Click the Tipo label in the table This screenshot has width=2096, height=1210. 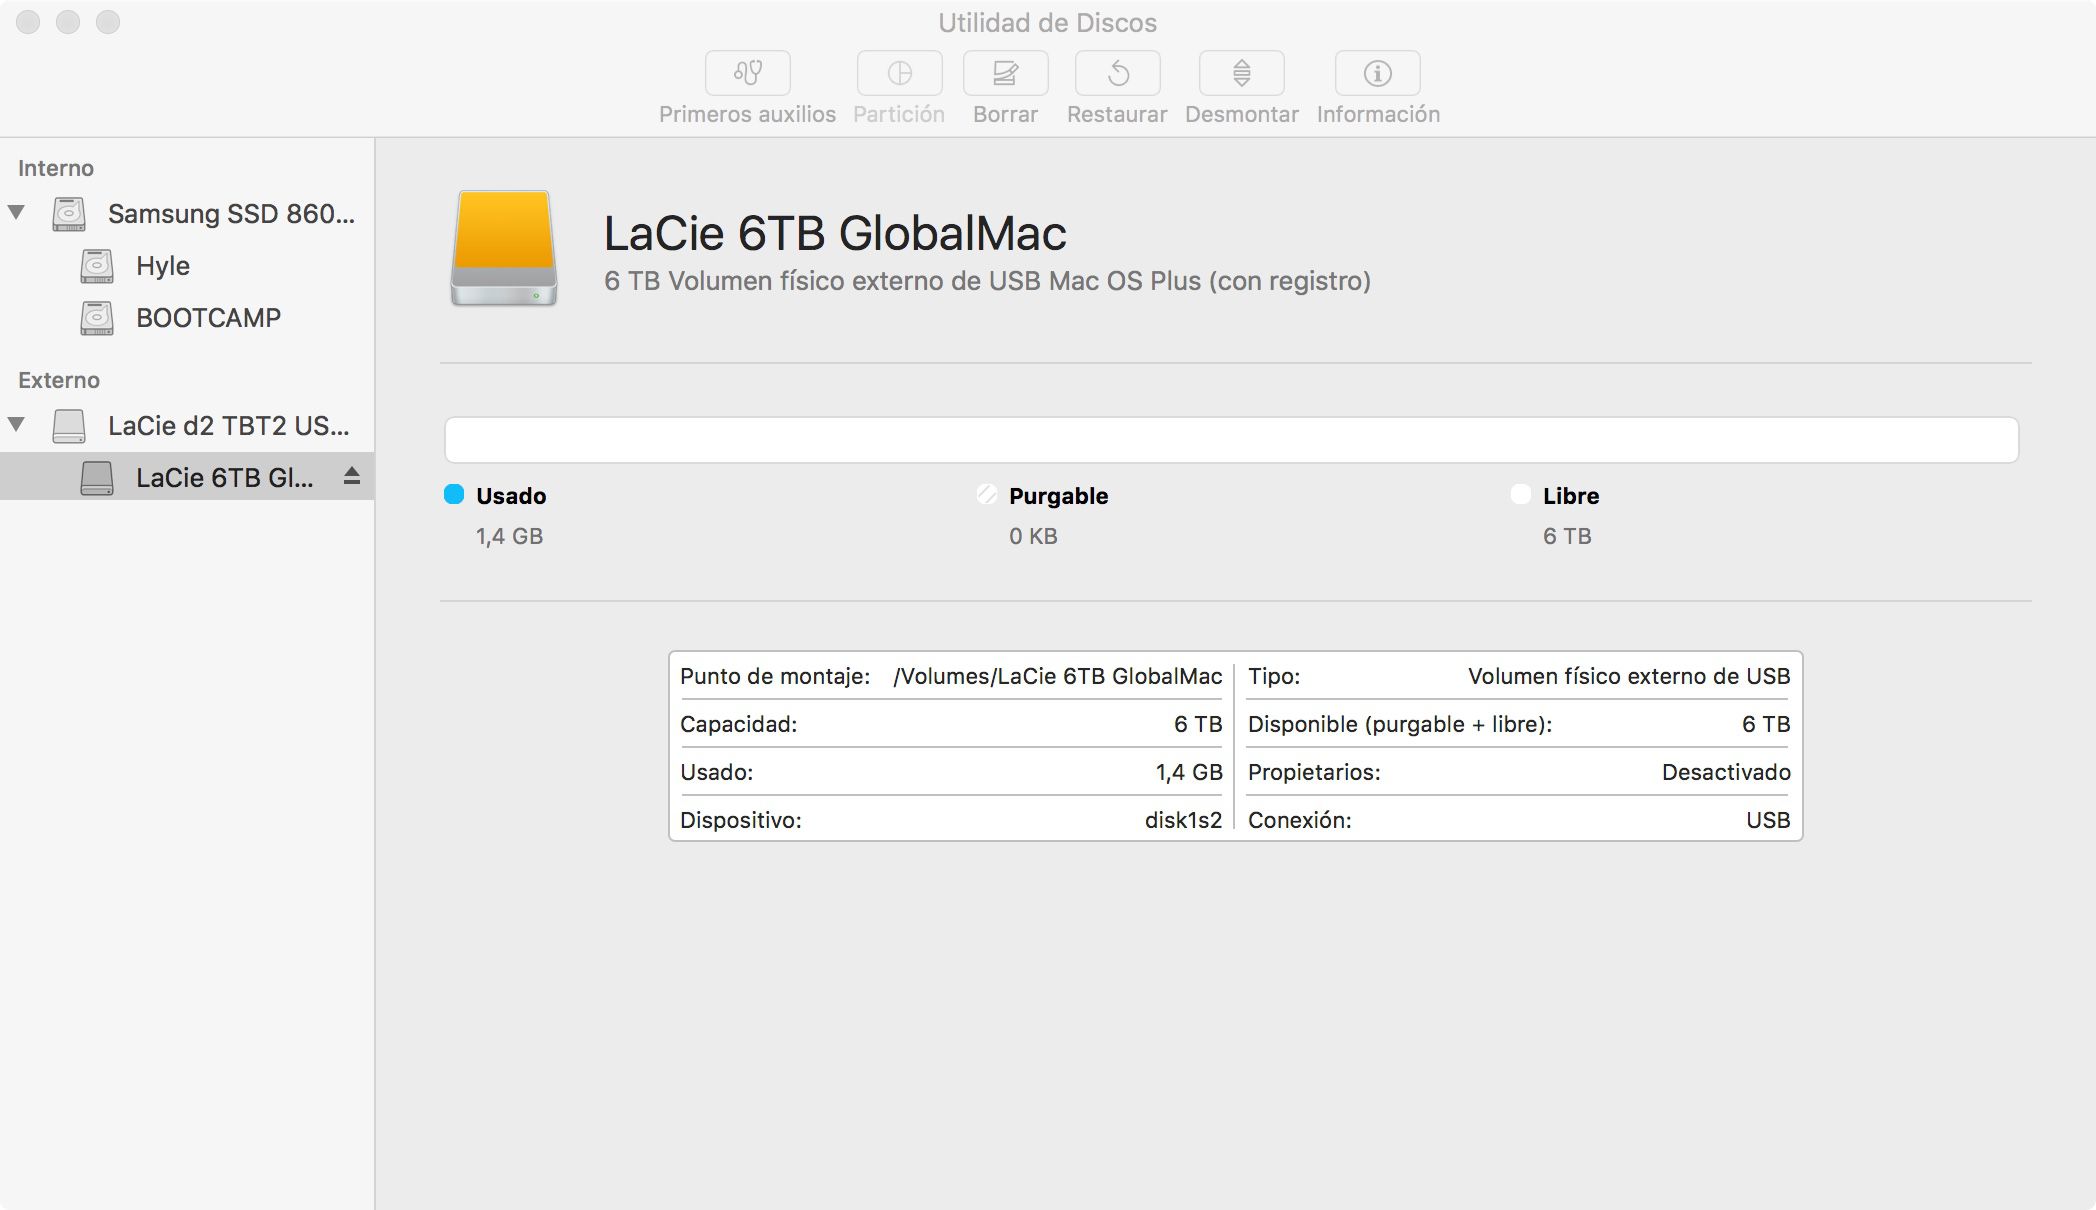click(x=1274, y=676)
